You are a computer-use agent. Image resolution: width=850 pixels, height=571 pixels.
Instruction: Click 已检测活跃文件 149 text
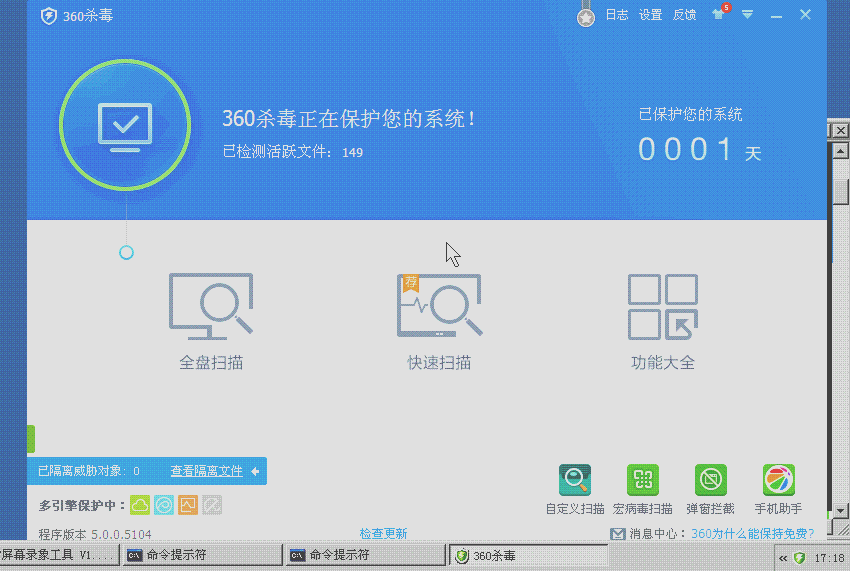[293, 152]
